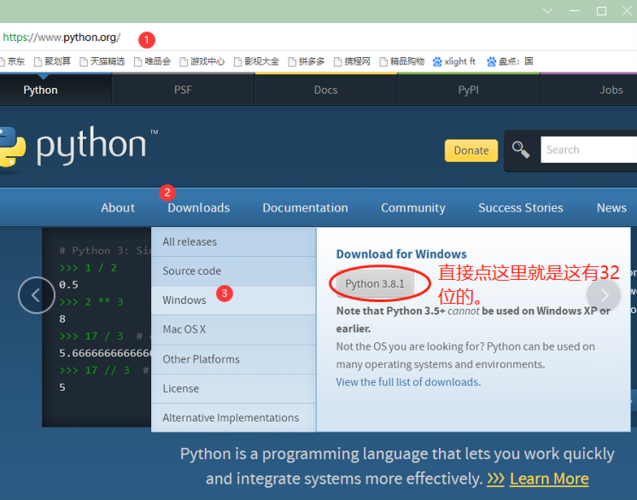This screenshot has height=500, width=637.
Task: Select Source code in Downloads menu
Action: pos(234,271)
